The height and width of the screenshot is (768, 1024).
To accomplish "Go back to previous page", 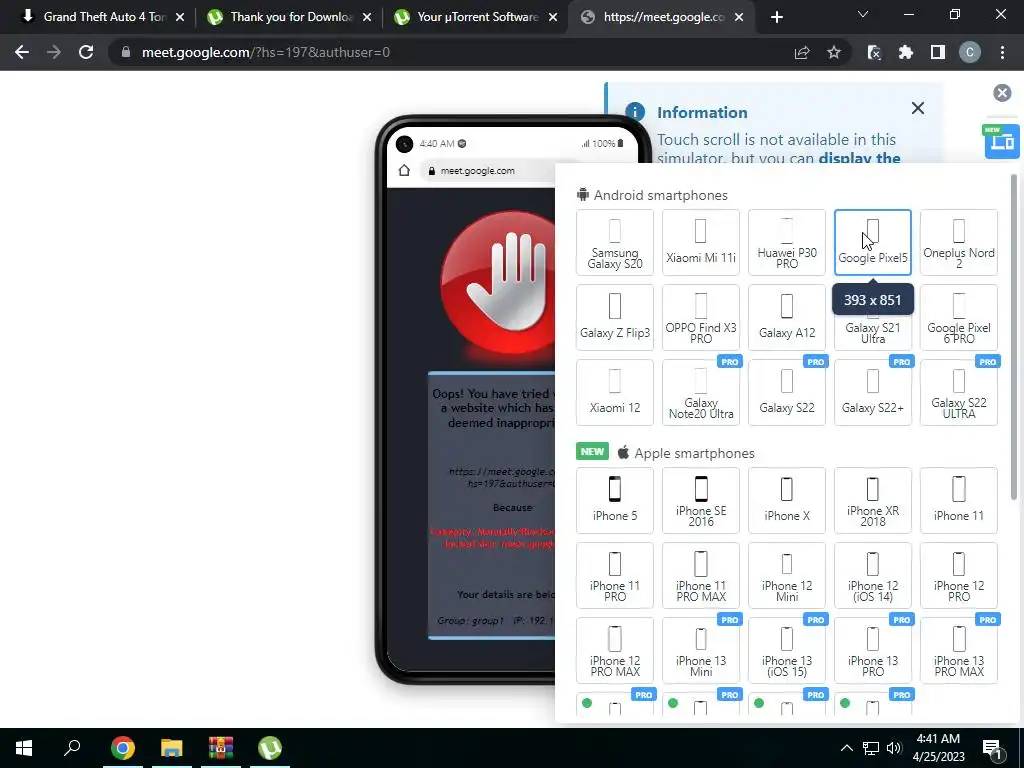I will (22, 52).
